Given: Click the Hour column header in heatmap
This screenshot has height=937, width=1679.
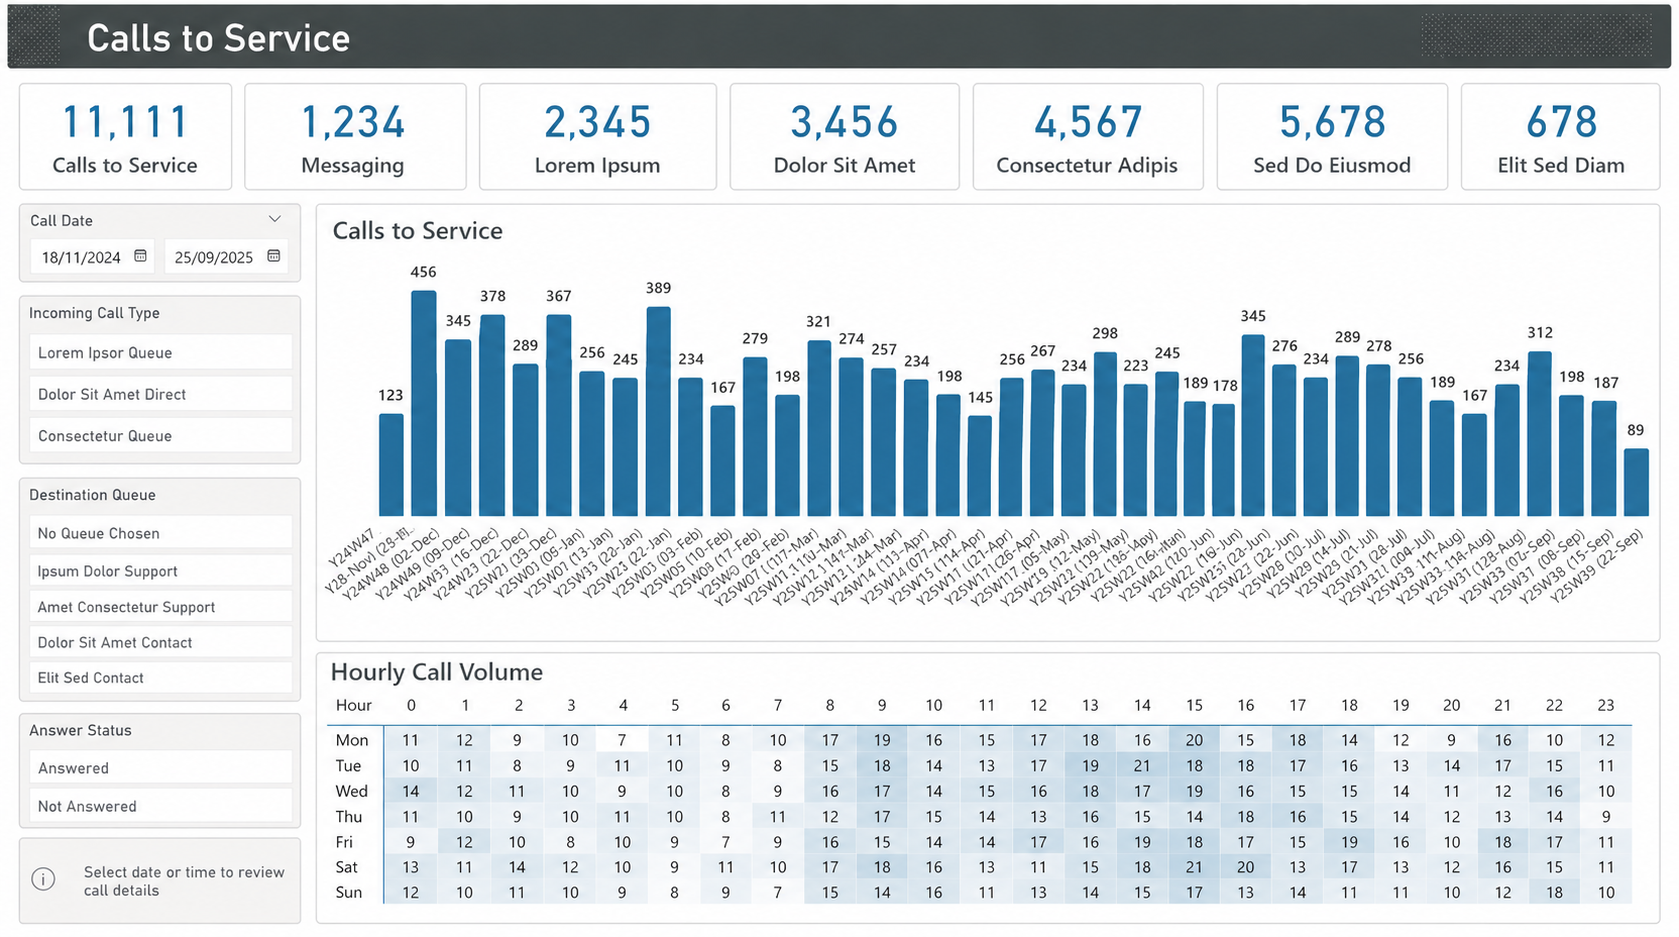Looking at the screenshot, I should click(x=354, y=705).
